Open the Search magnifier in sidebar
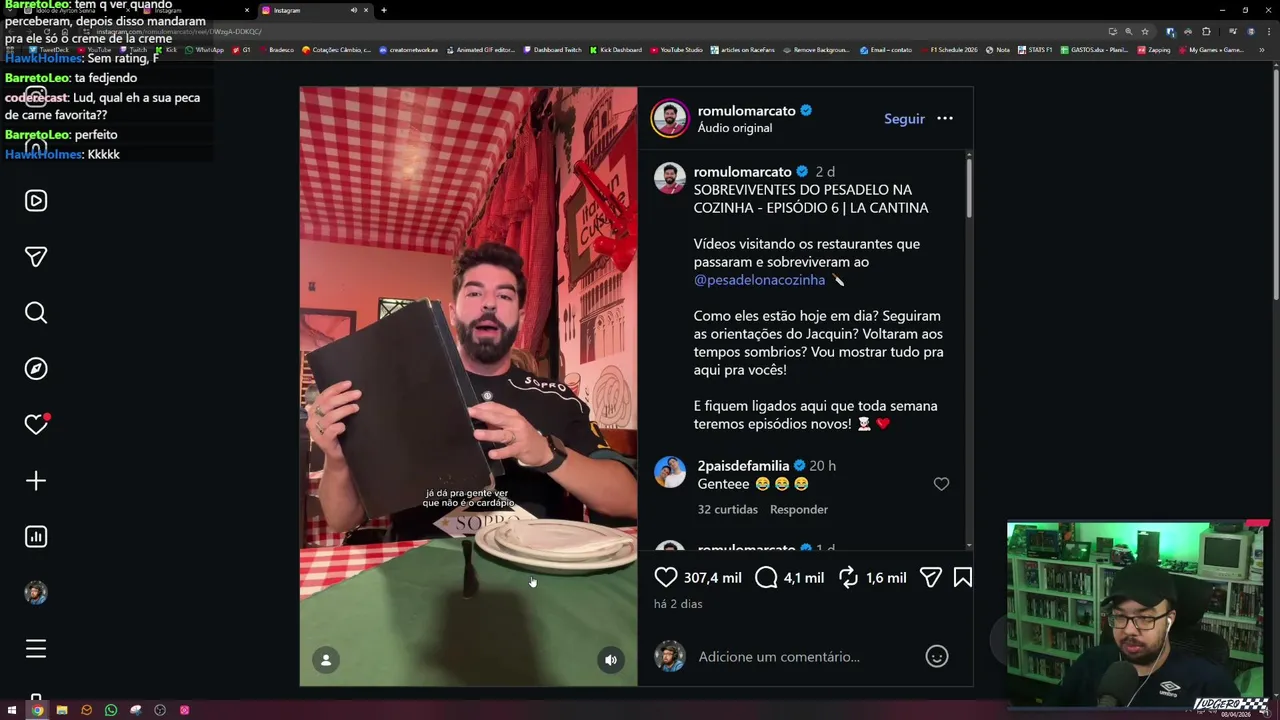 [36, 313]
